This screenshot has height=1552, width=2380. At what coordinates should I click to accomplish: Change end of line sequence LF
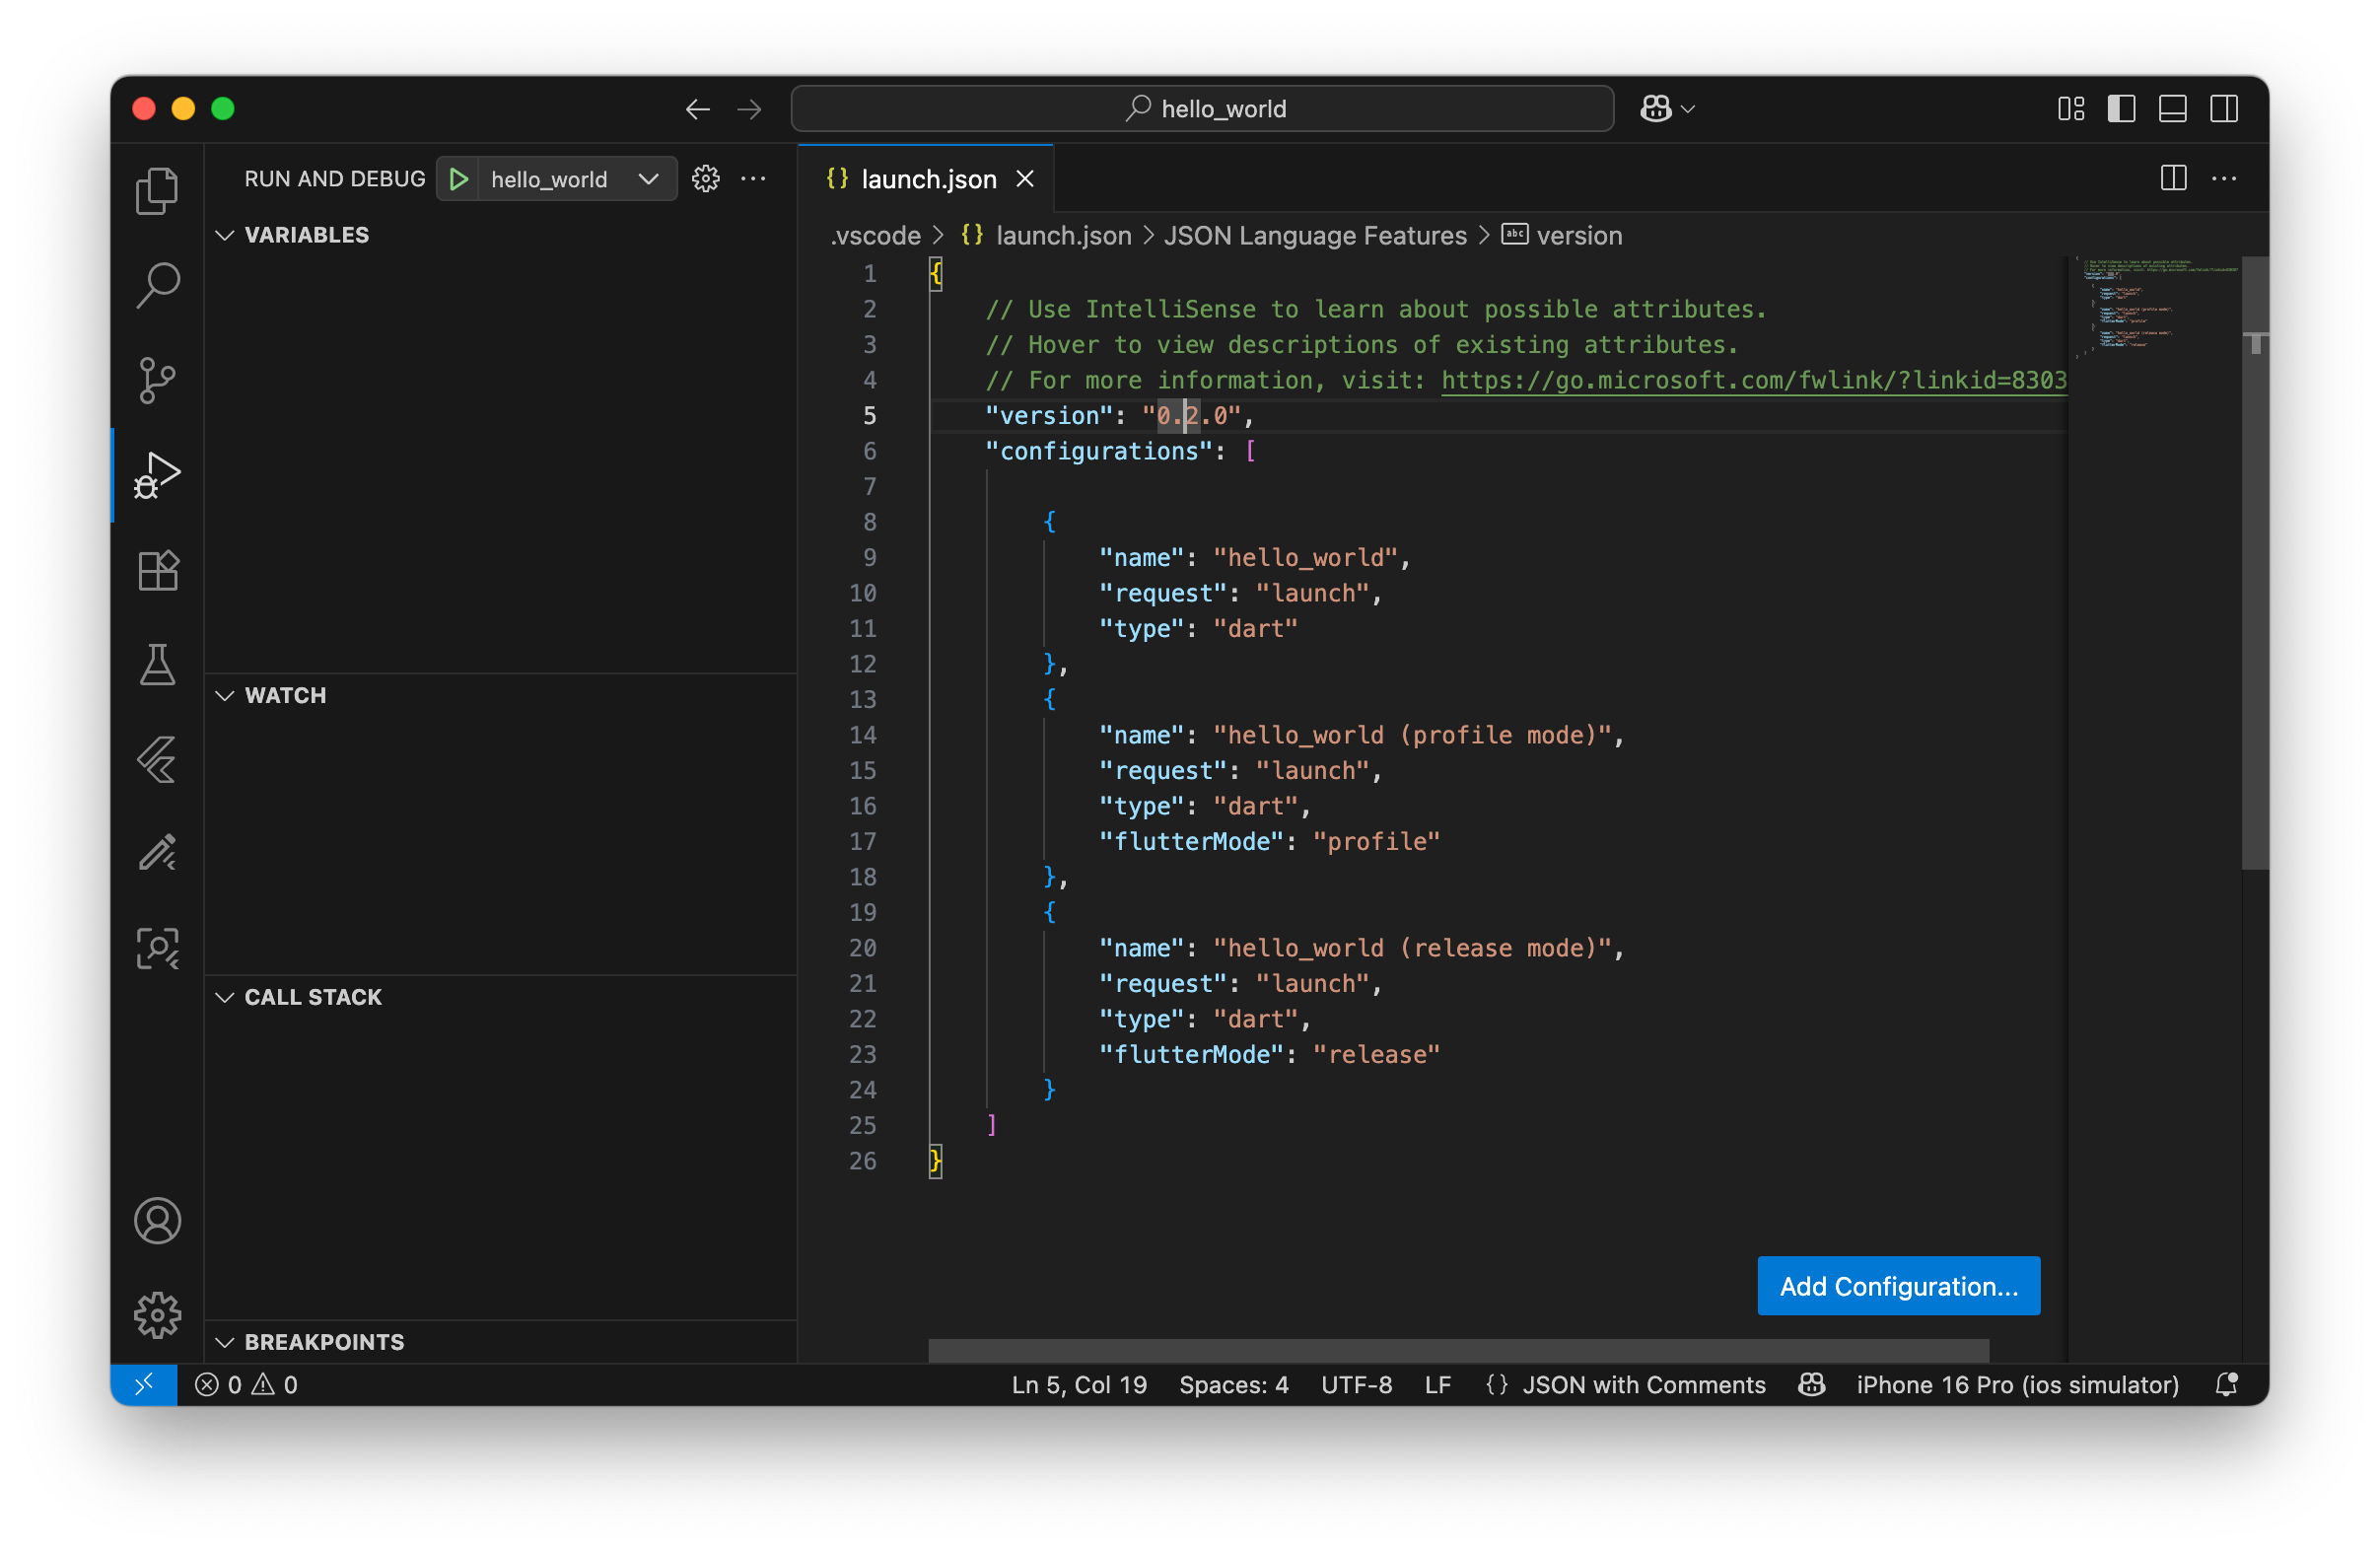coord(1437,1385)
